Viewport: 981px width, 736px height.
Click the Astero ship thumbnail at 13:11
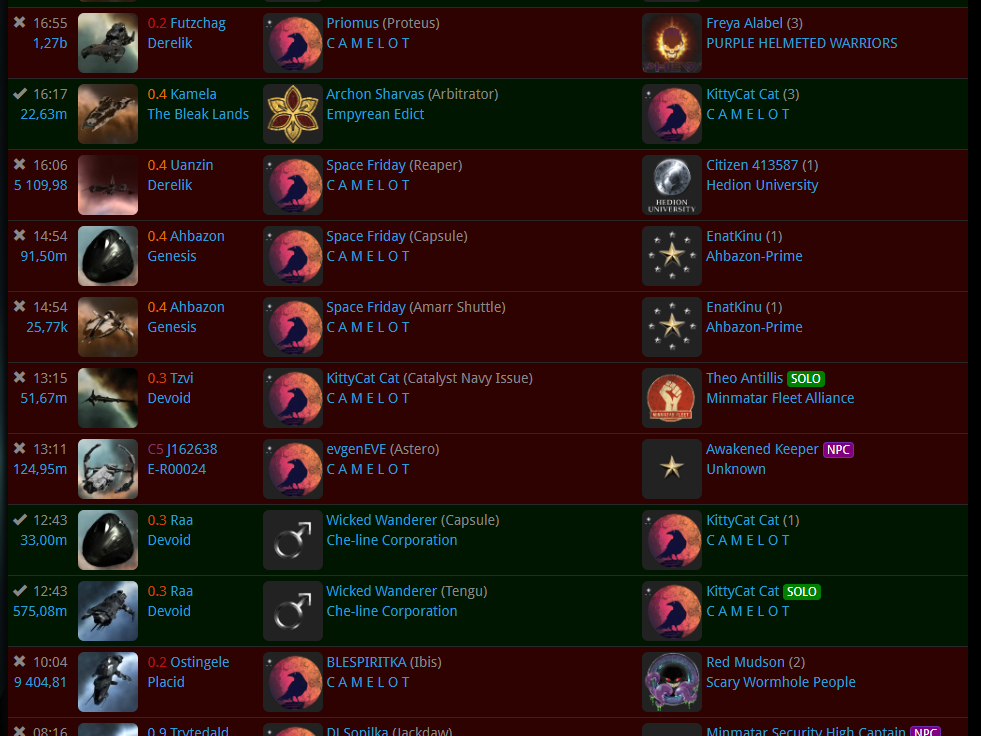pos(108,469)
